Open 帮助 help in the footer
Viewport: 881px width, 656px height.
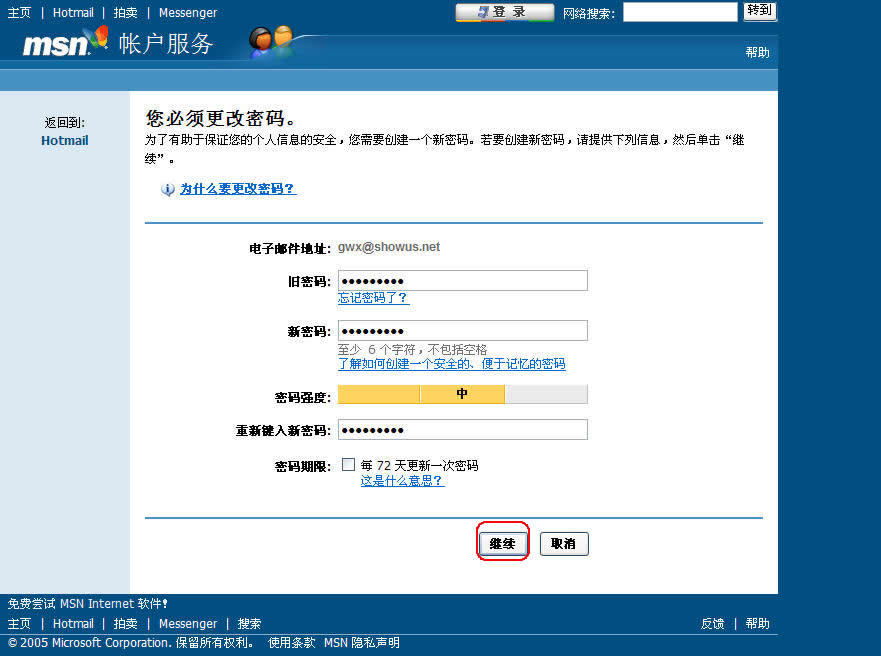tap(757, 623)
